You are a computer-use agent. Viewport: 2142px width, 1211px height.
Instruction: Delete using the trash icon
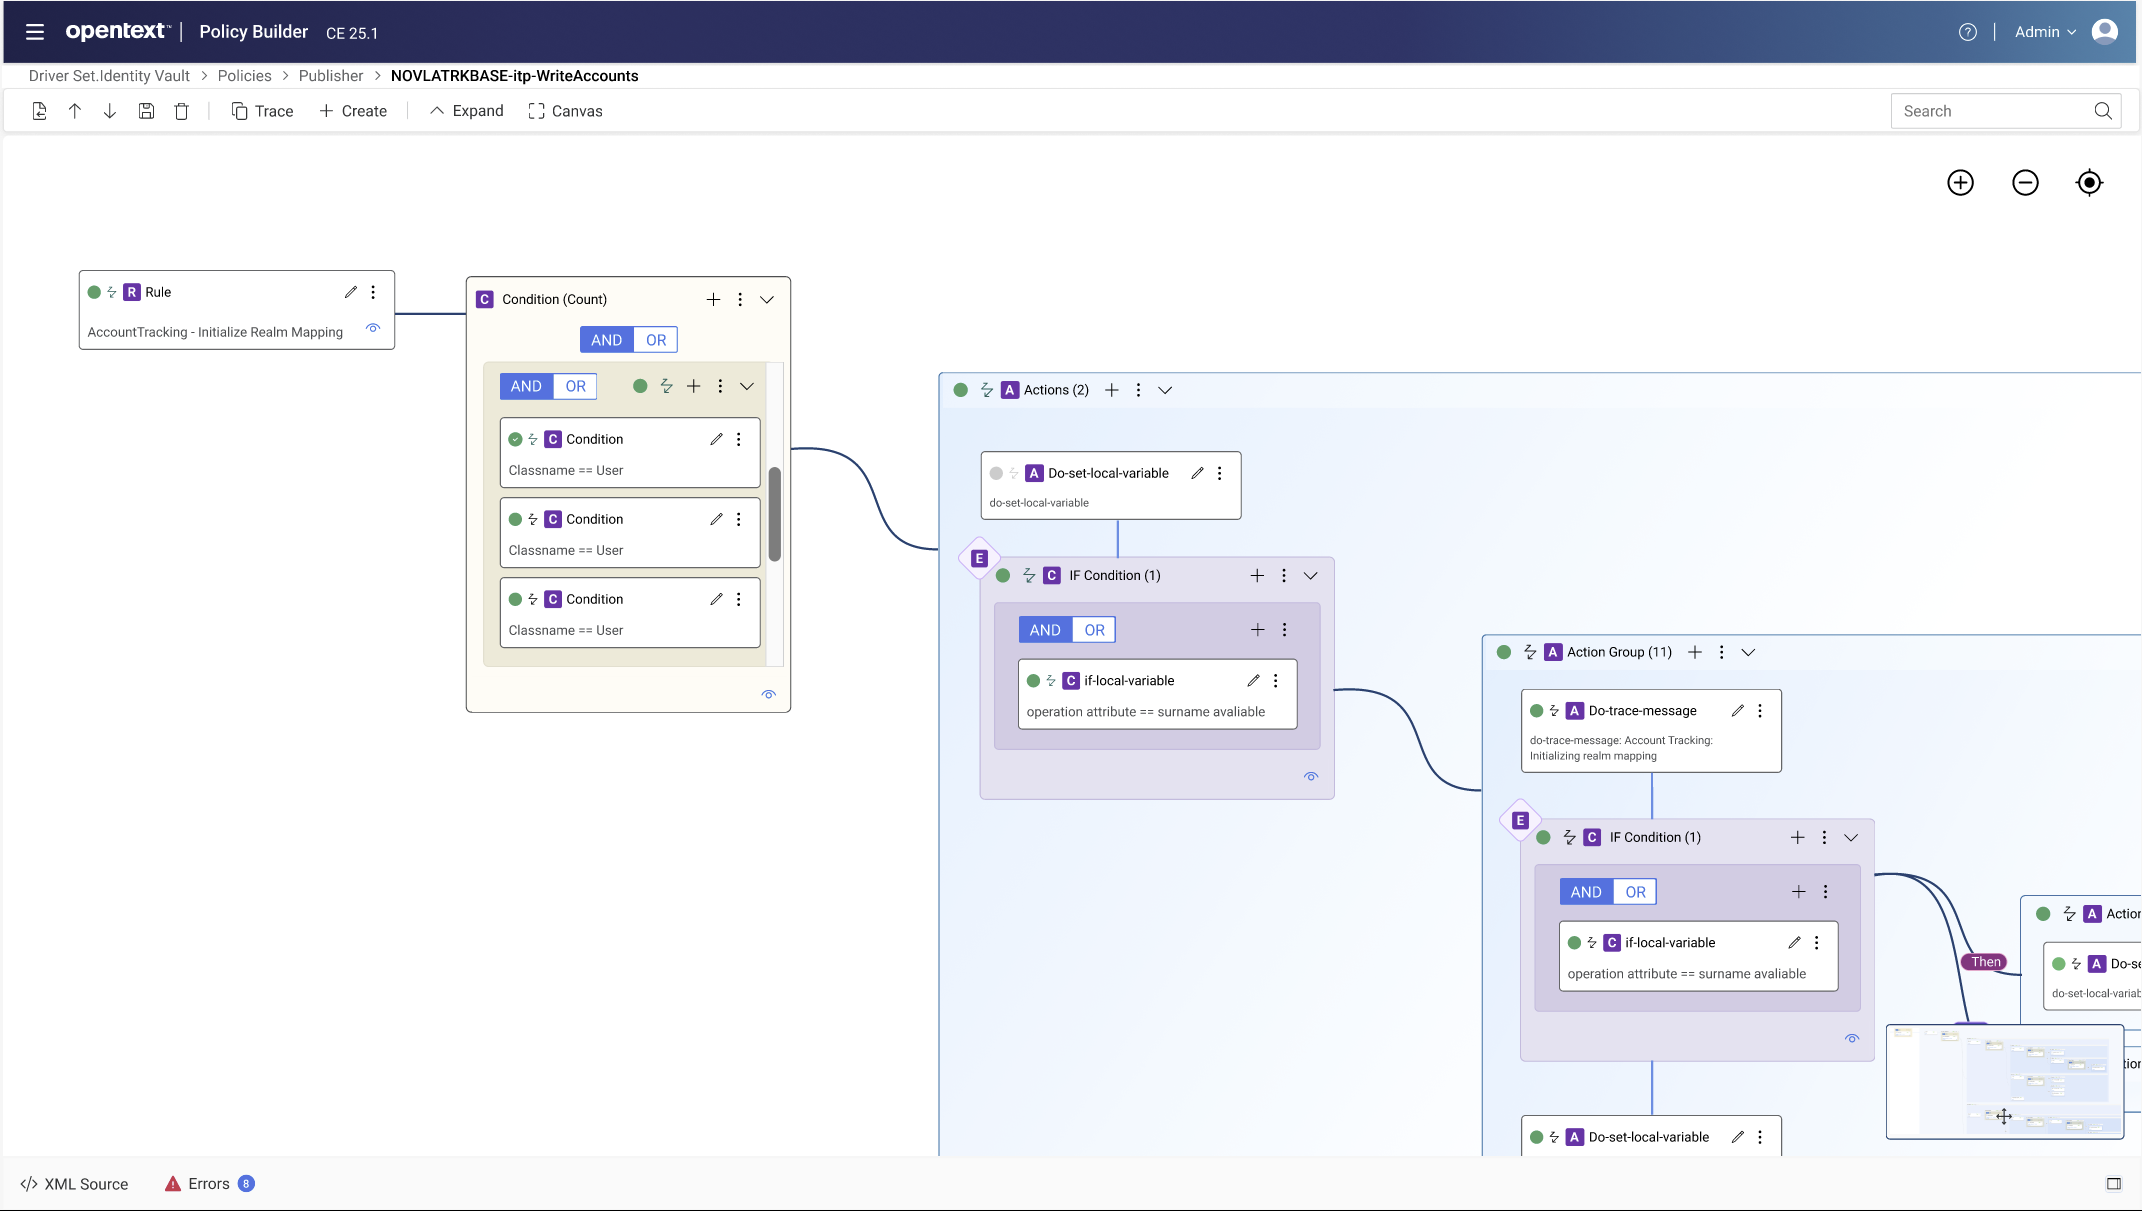tap(181, 111)
